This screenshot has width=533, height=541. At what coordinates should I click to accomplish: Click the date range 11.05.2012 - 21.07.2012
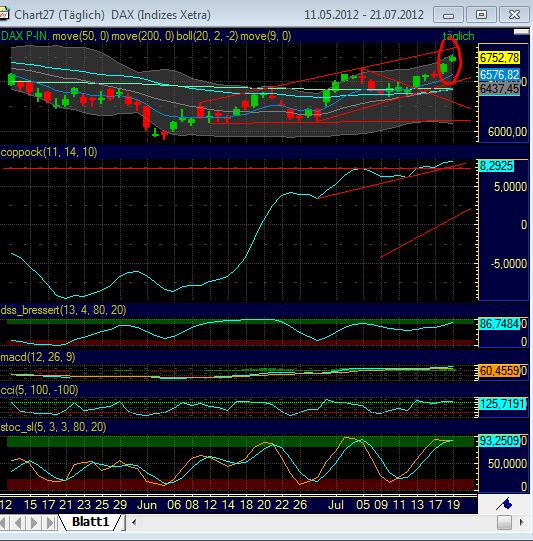pos(364,15)
